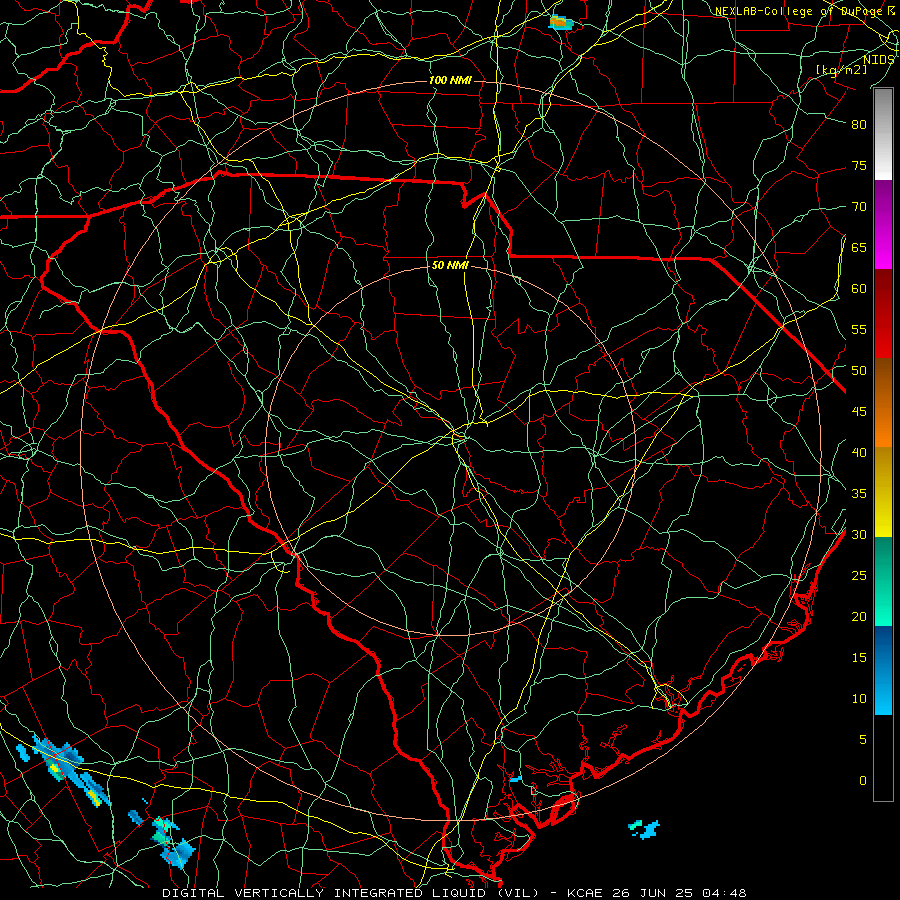Select the magenta-purple segment of the color bar
The width and height of the screenshot is (900, 900).
click(883, 224)
